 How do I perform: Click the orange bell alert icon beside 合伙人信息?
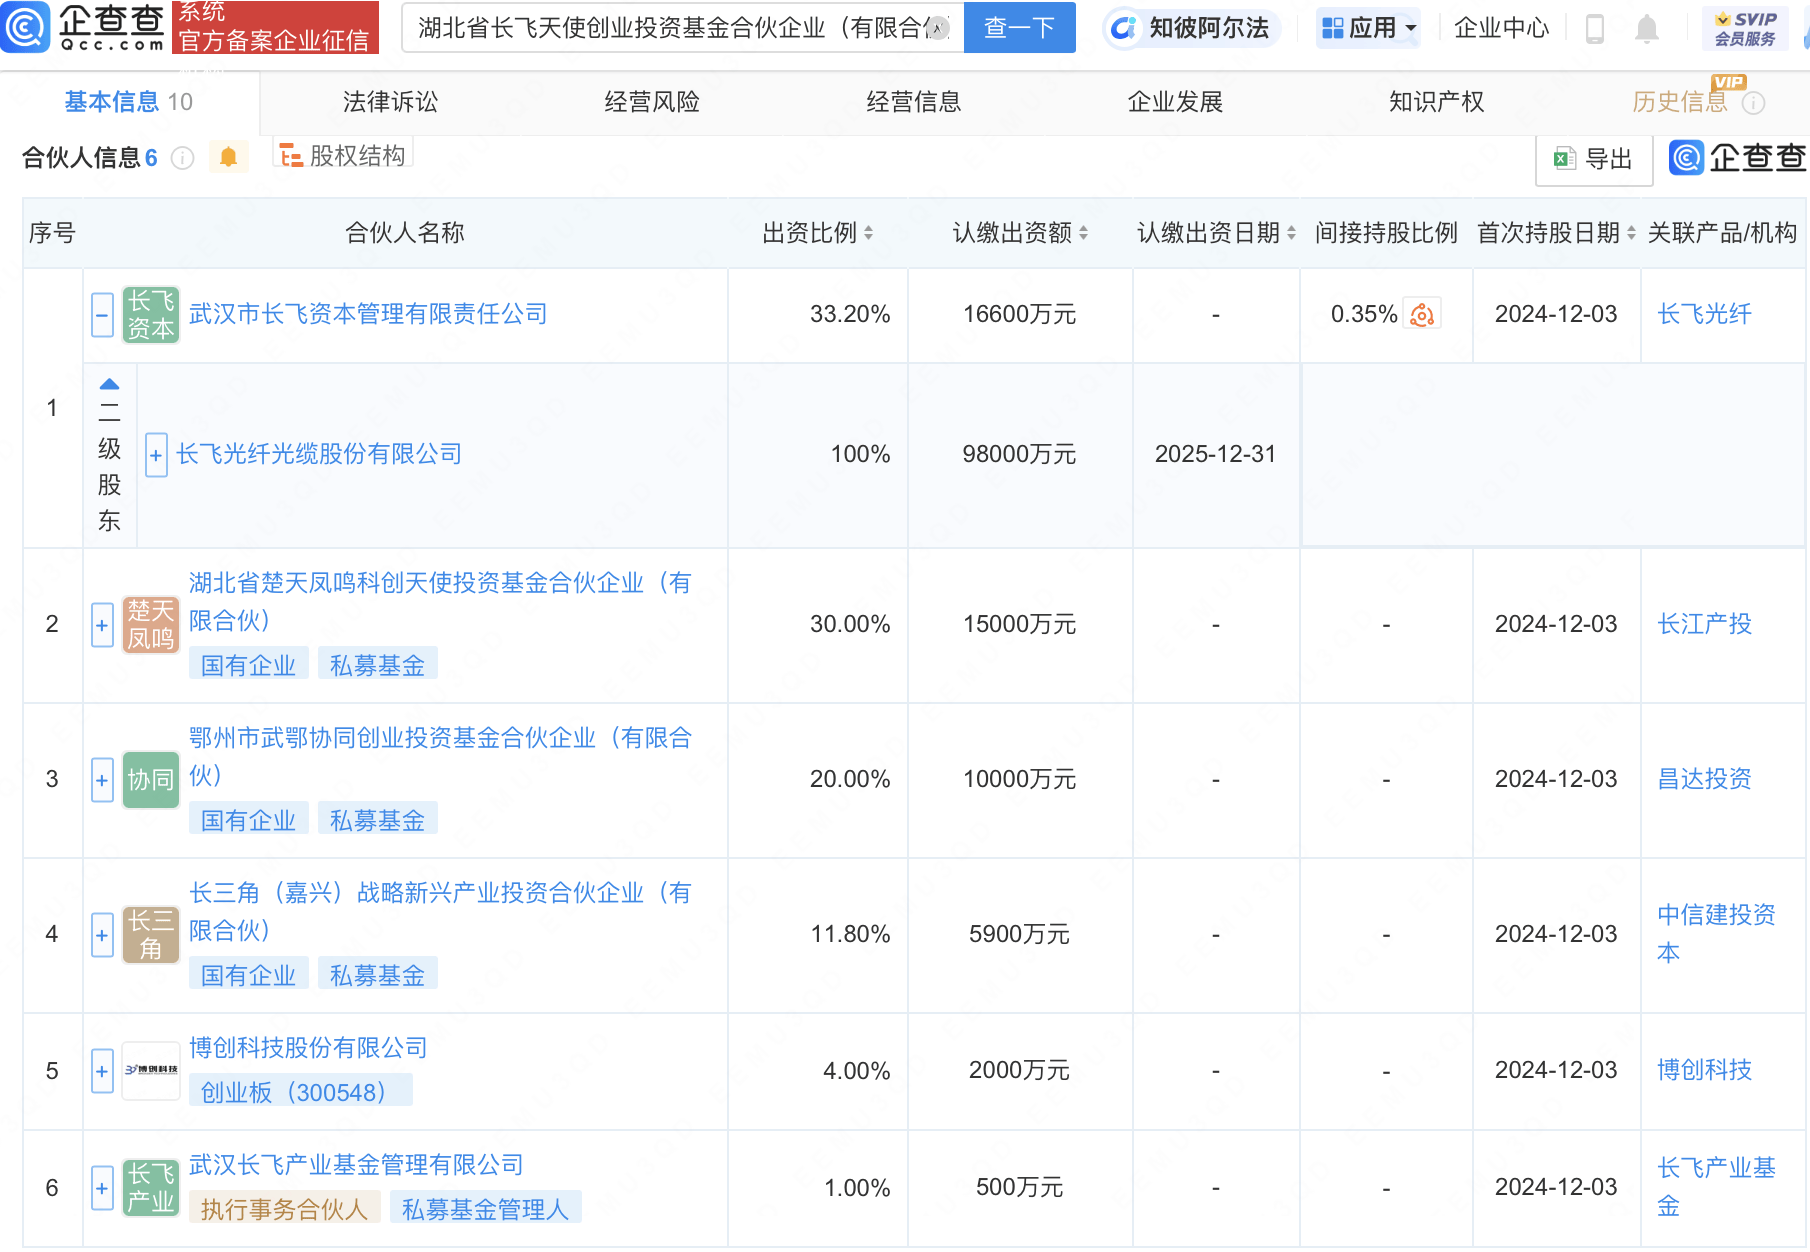228,157
